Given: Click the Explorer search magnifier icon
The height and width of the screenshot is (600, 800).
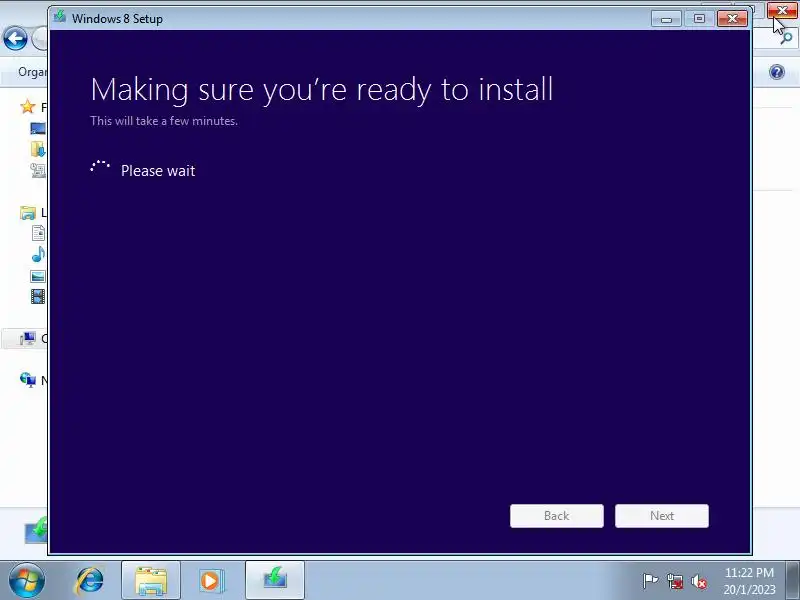Looking at the screenshot, I should tap(786, 38).
